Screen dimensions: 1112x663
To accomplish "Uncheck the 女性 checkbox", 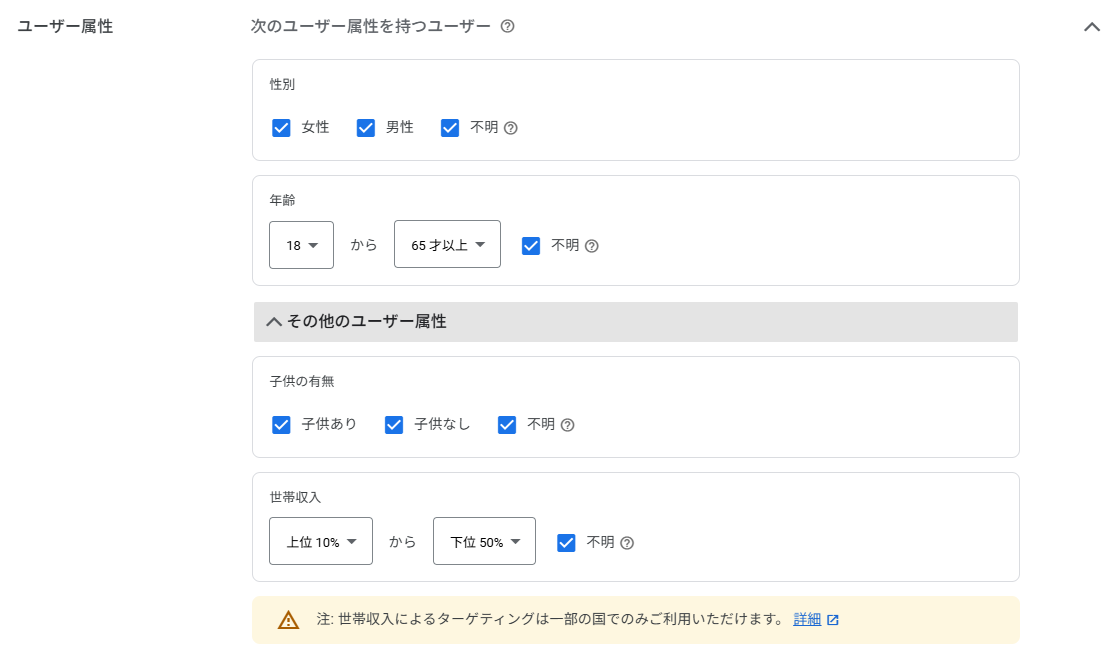I will tap(281, 128).
